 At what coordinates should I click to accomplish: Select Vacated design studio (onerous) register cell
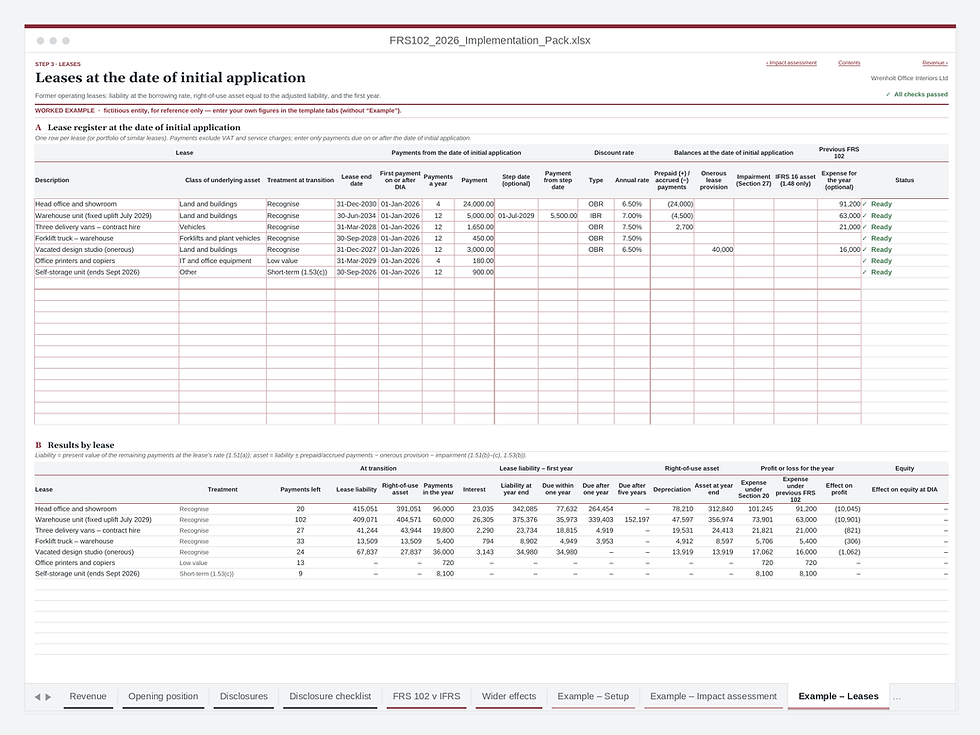(x=106, y=249)
